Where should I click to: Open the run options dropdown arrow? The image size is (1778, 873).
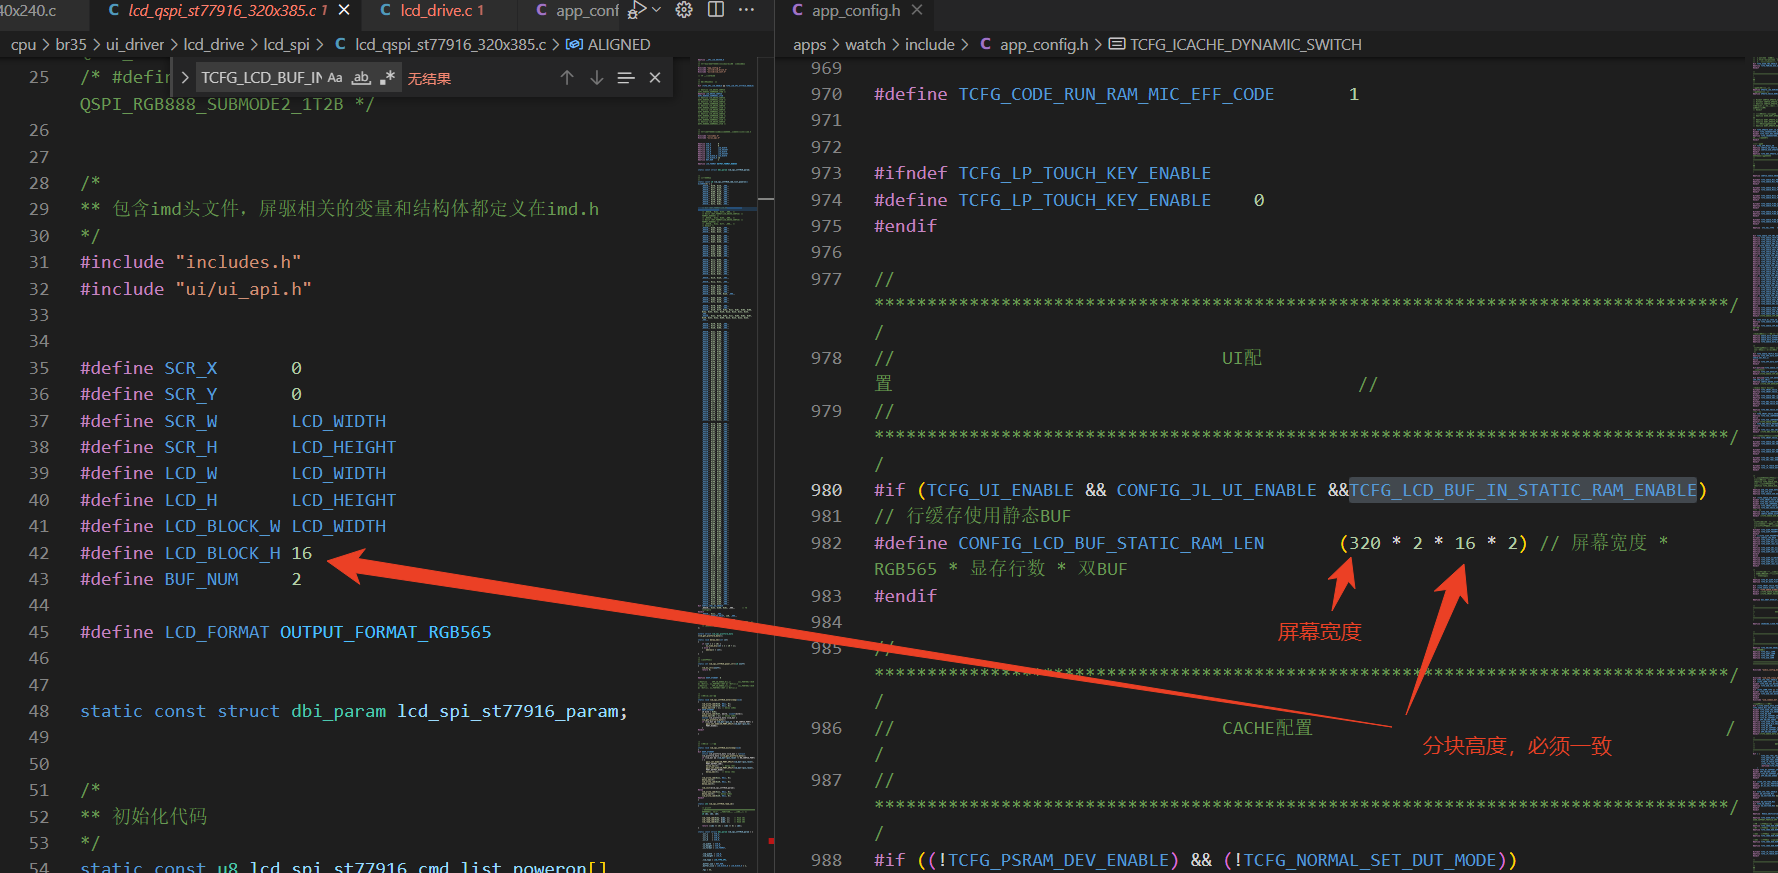click(656, 10)
